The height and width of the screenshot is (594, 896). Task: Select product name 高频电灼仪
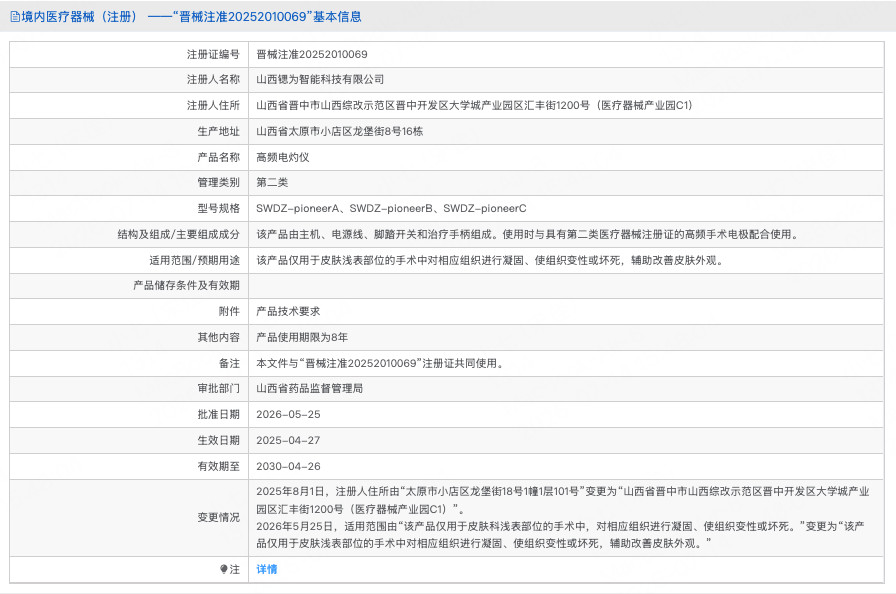point(282,157)
